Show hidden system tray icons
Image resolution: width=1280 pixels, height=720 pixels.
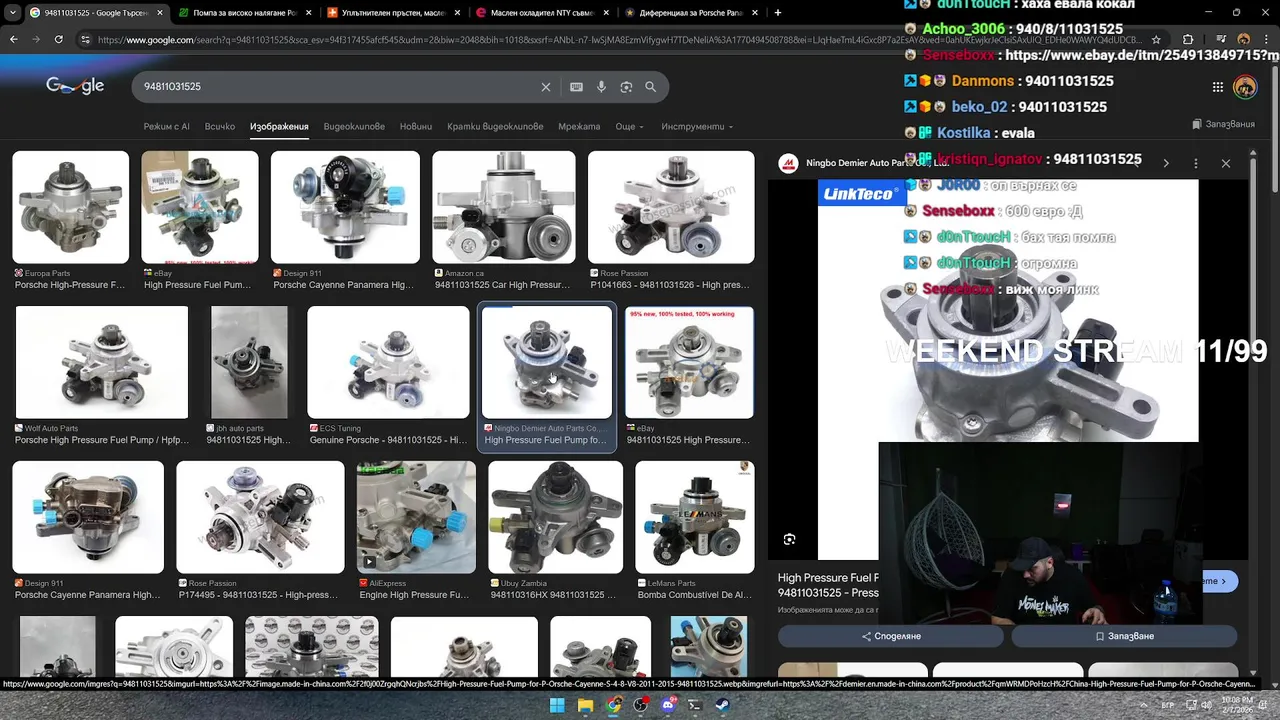[x=1144, y=705]
